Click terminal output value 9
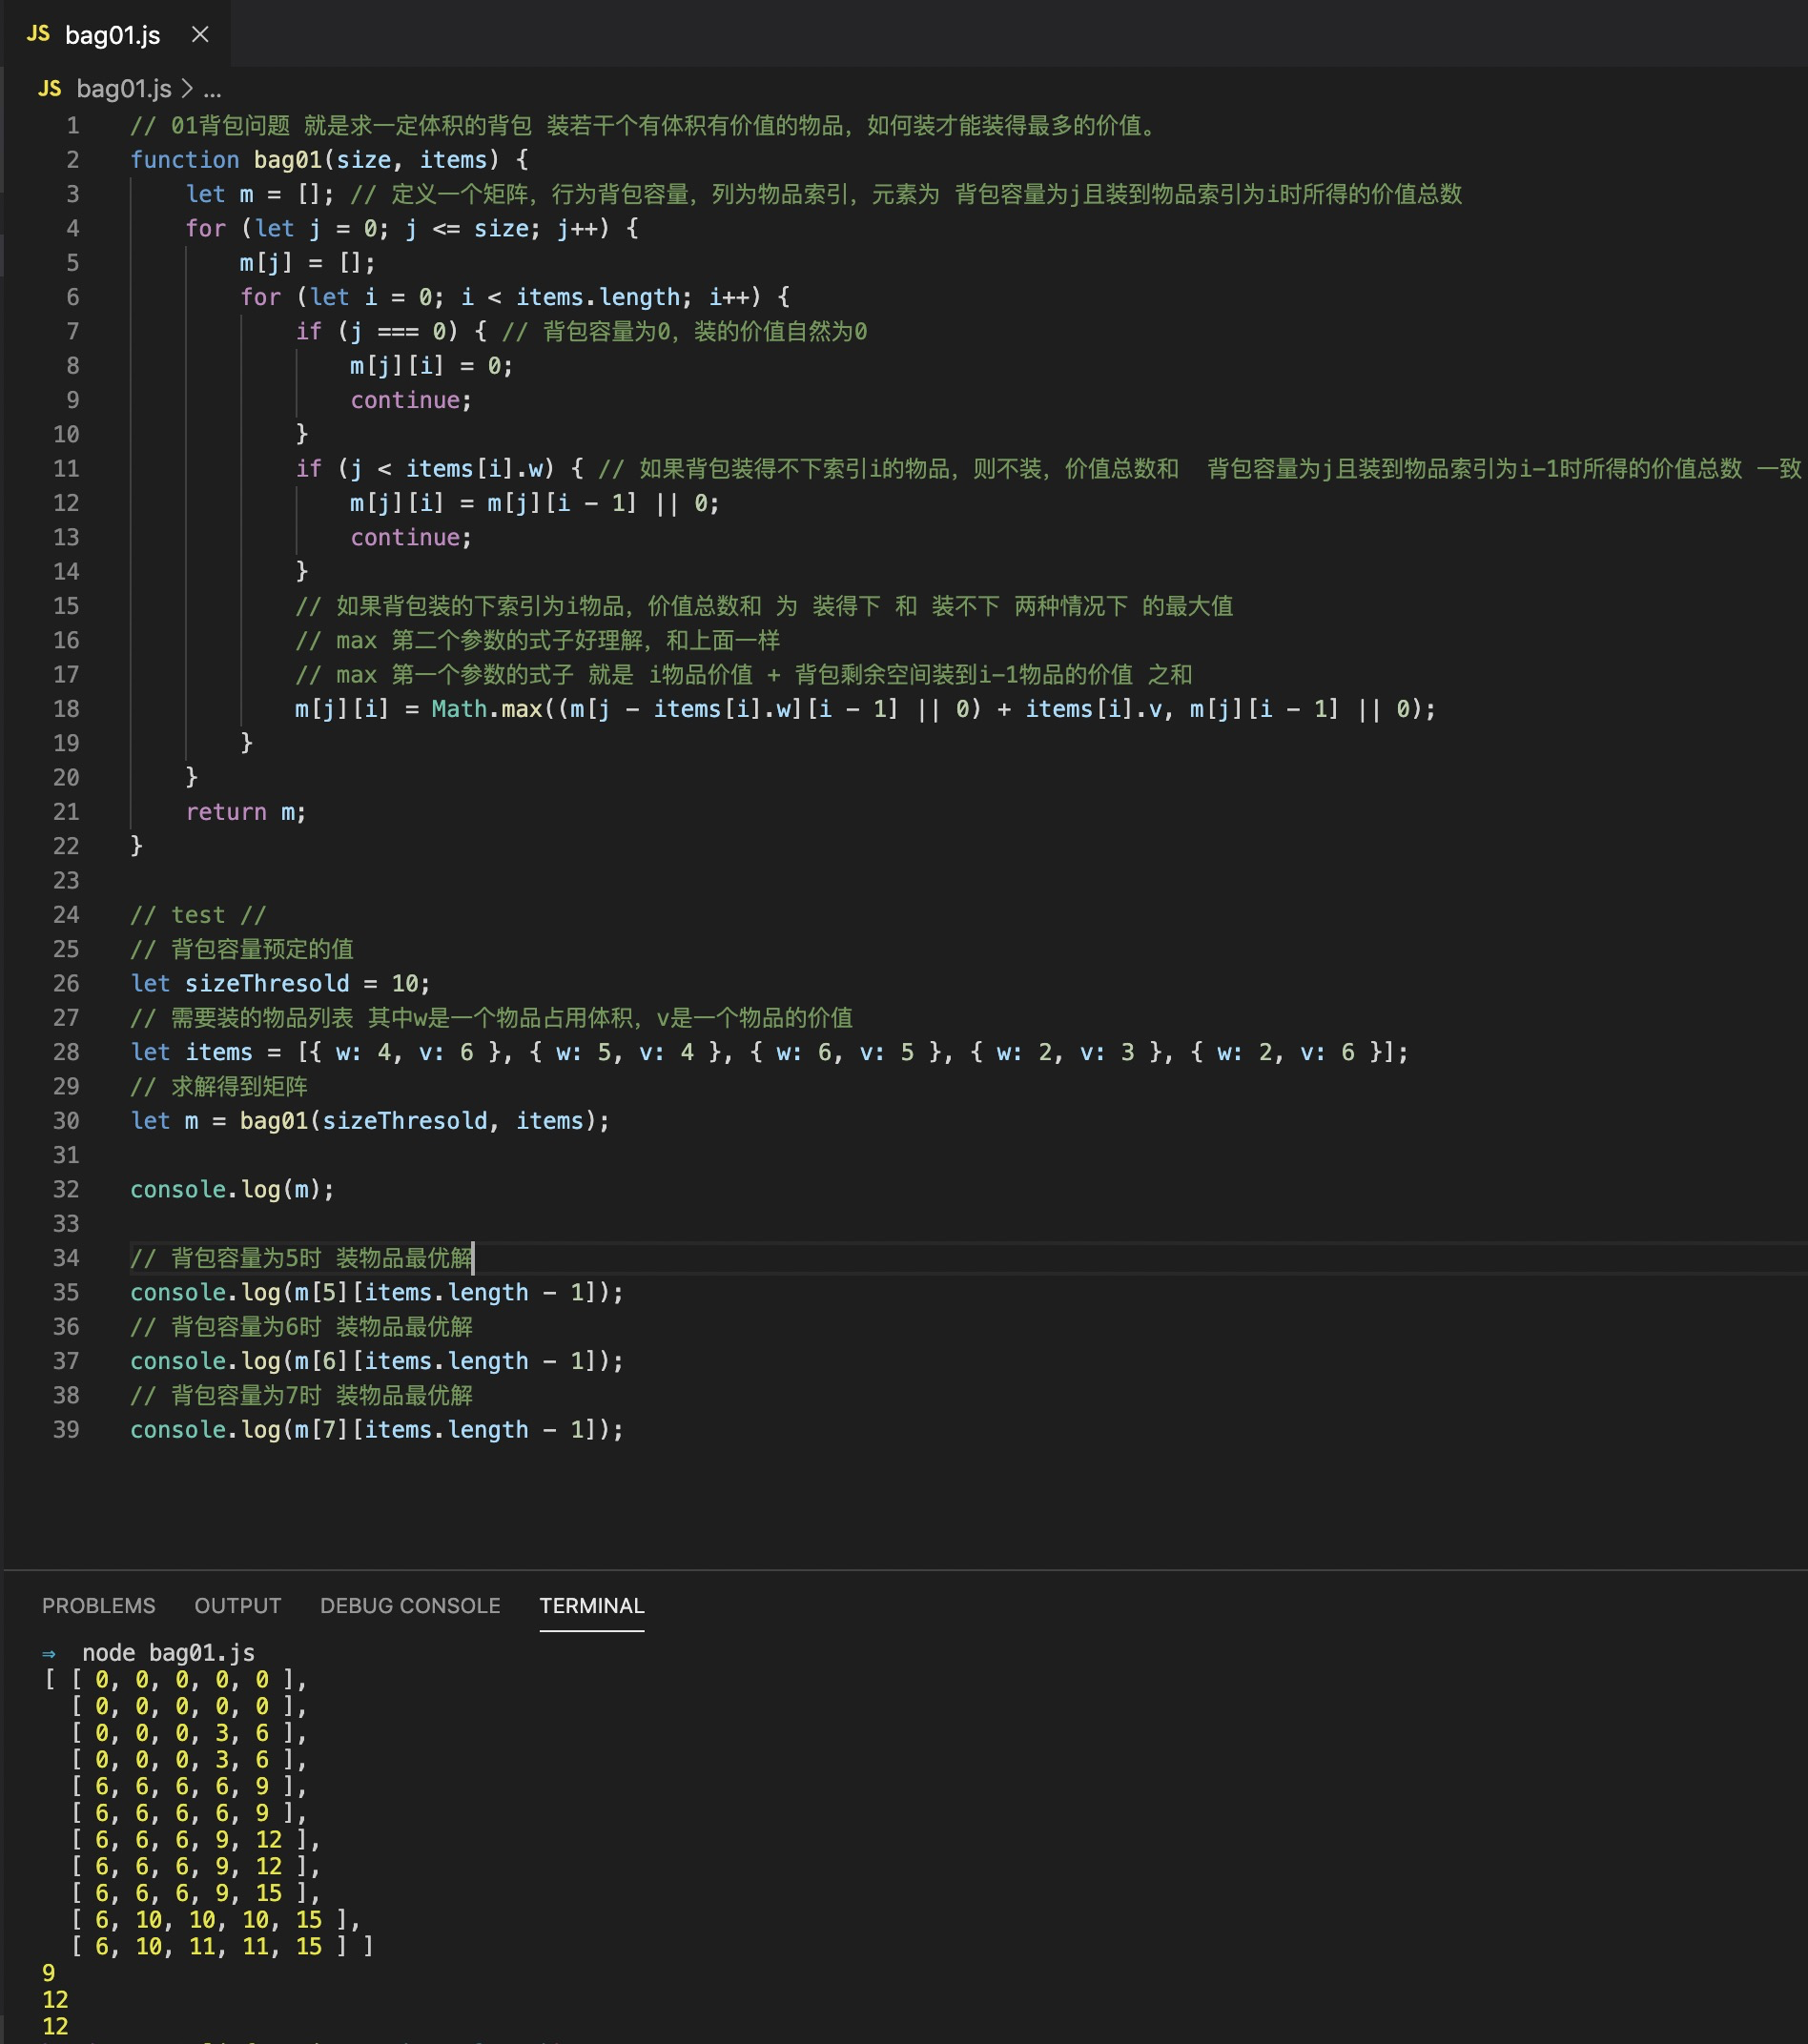Screen dimensions: 1808x2044 pyautogui.click(x=49, y=1973)
